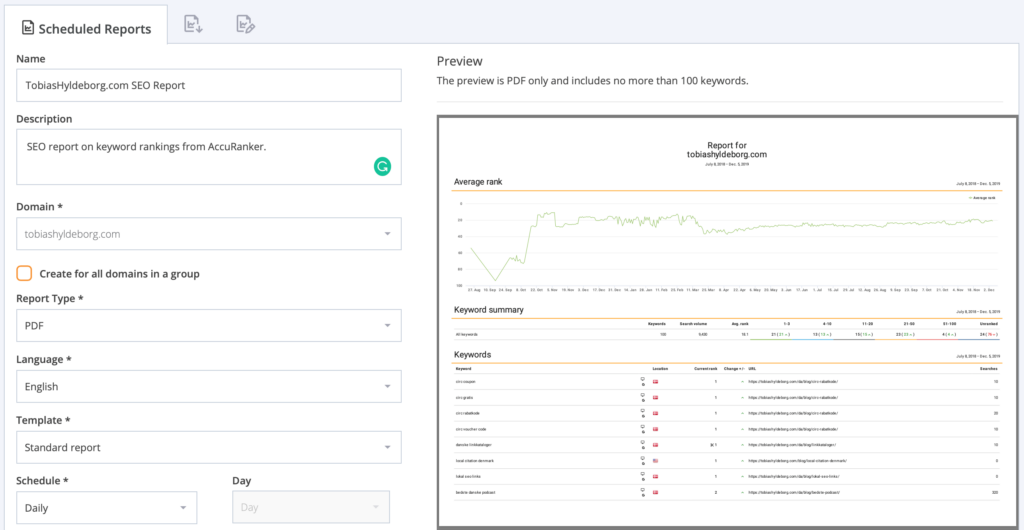
Task: Click the desktop icon in 'circ gratis' row
Action: (x=643, y=394)
